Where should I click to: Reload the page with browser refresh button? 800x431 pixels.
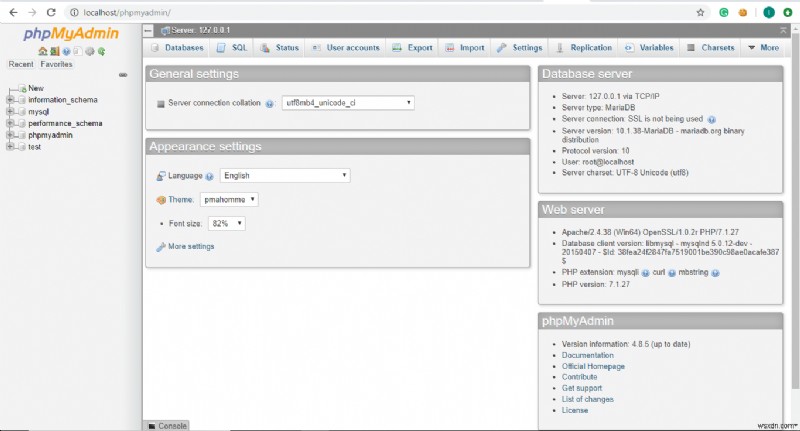point(51,12)
